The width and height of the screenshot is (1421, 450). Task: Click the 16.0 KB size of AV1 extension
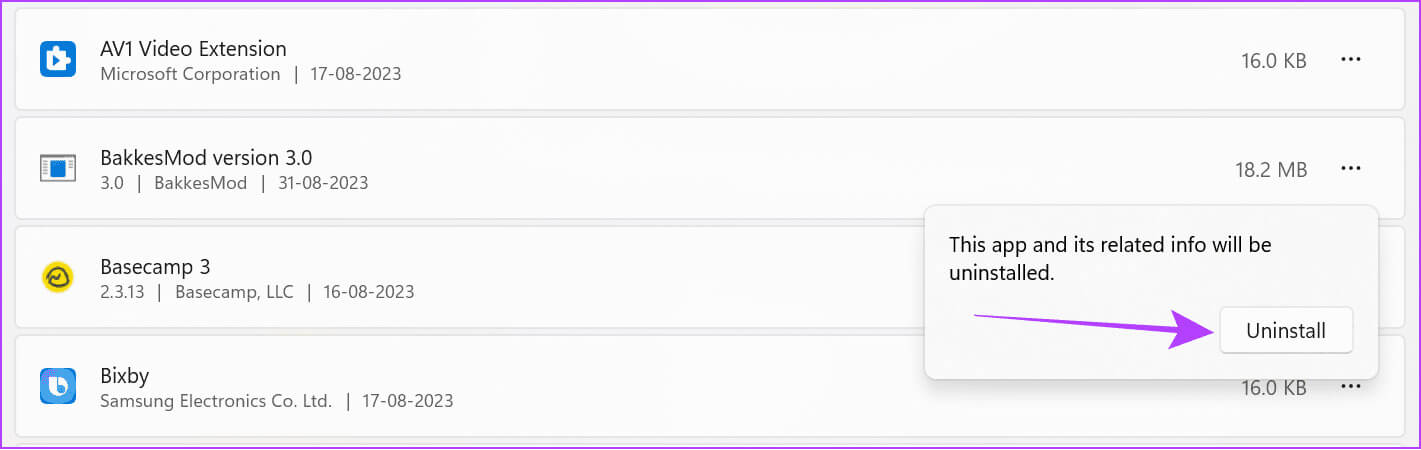[1274, 61]
